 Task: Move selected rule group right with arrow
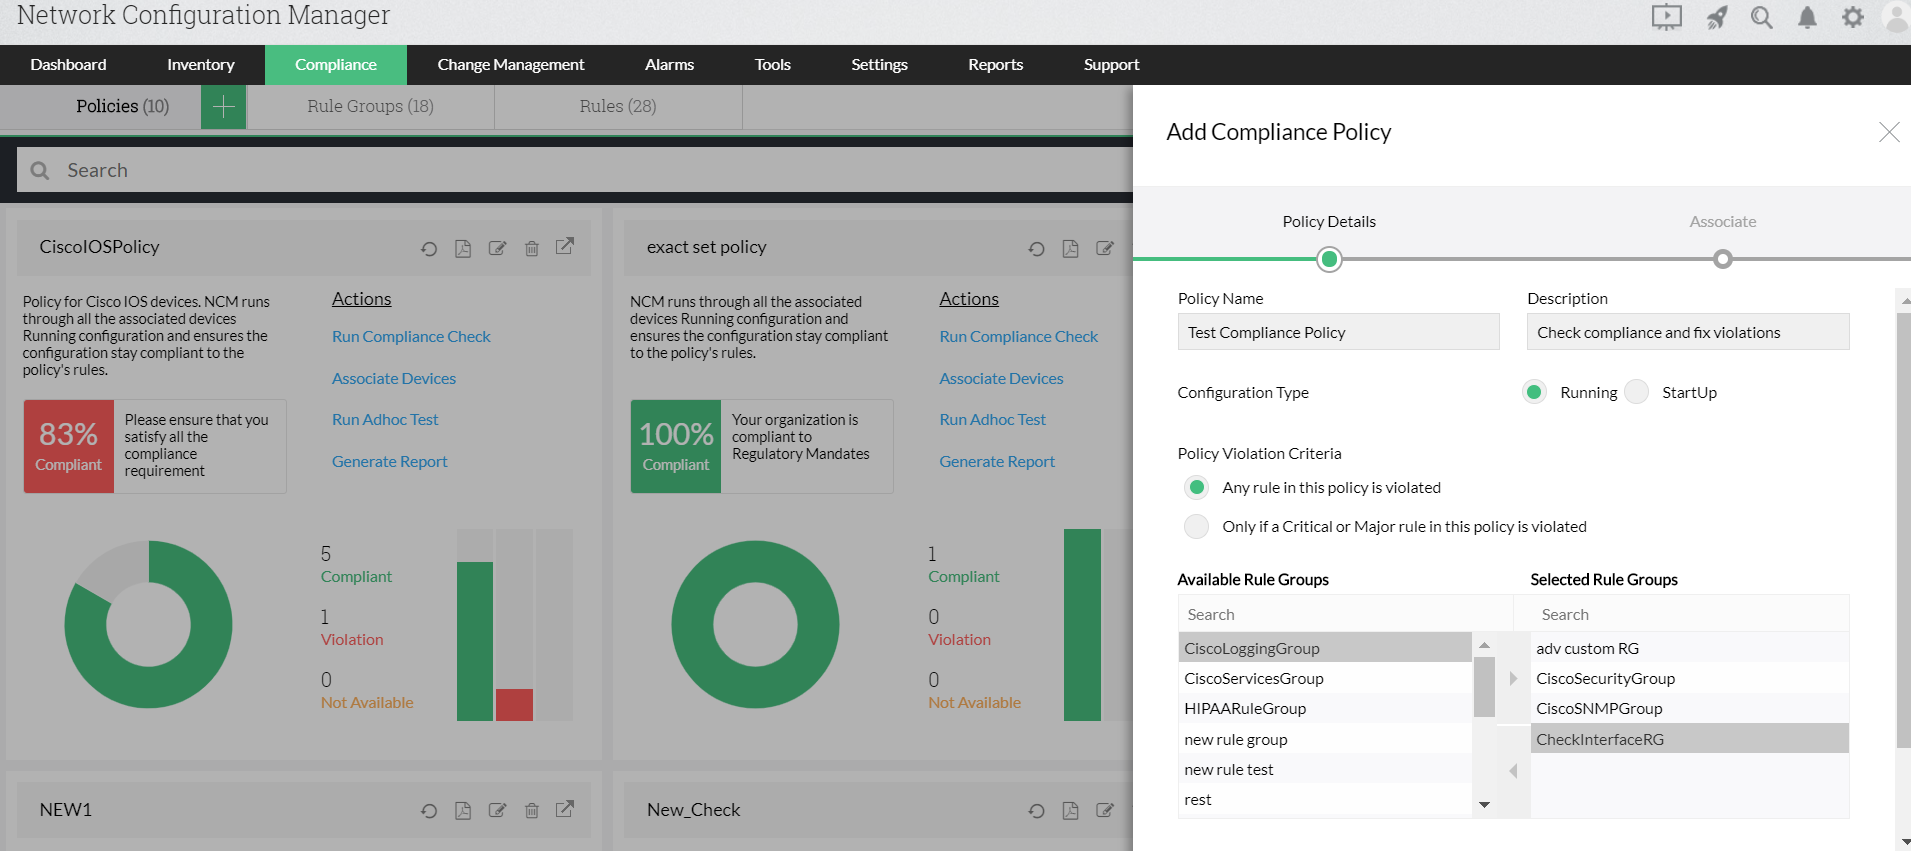1513,678
